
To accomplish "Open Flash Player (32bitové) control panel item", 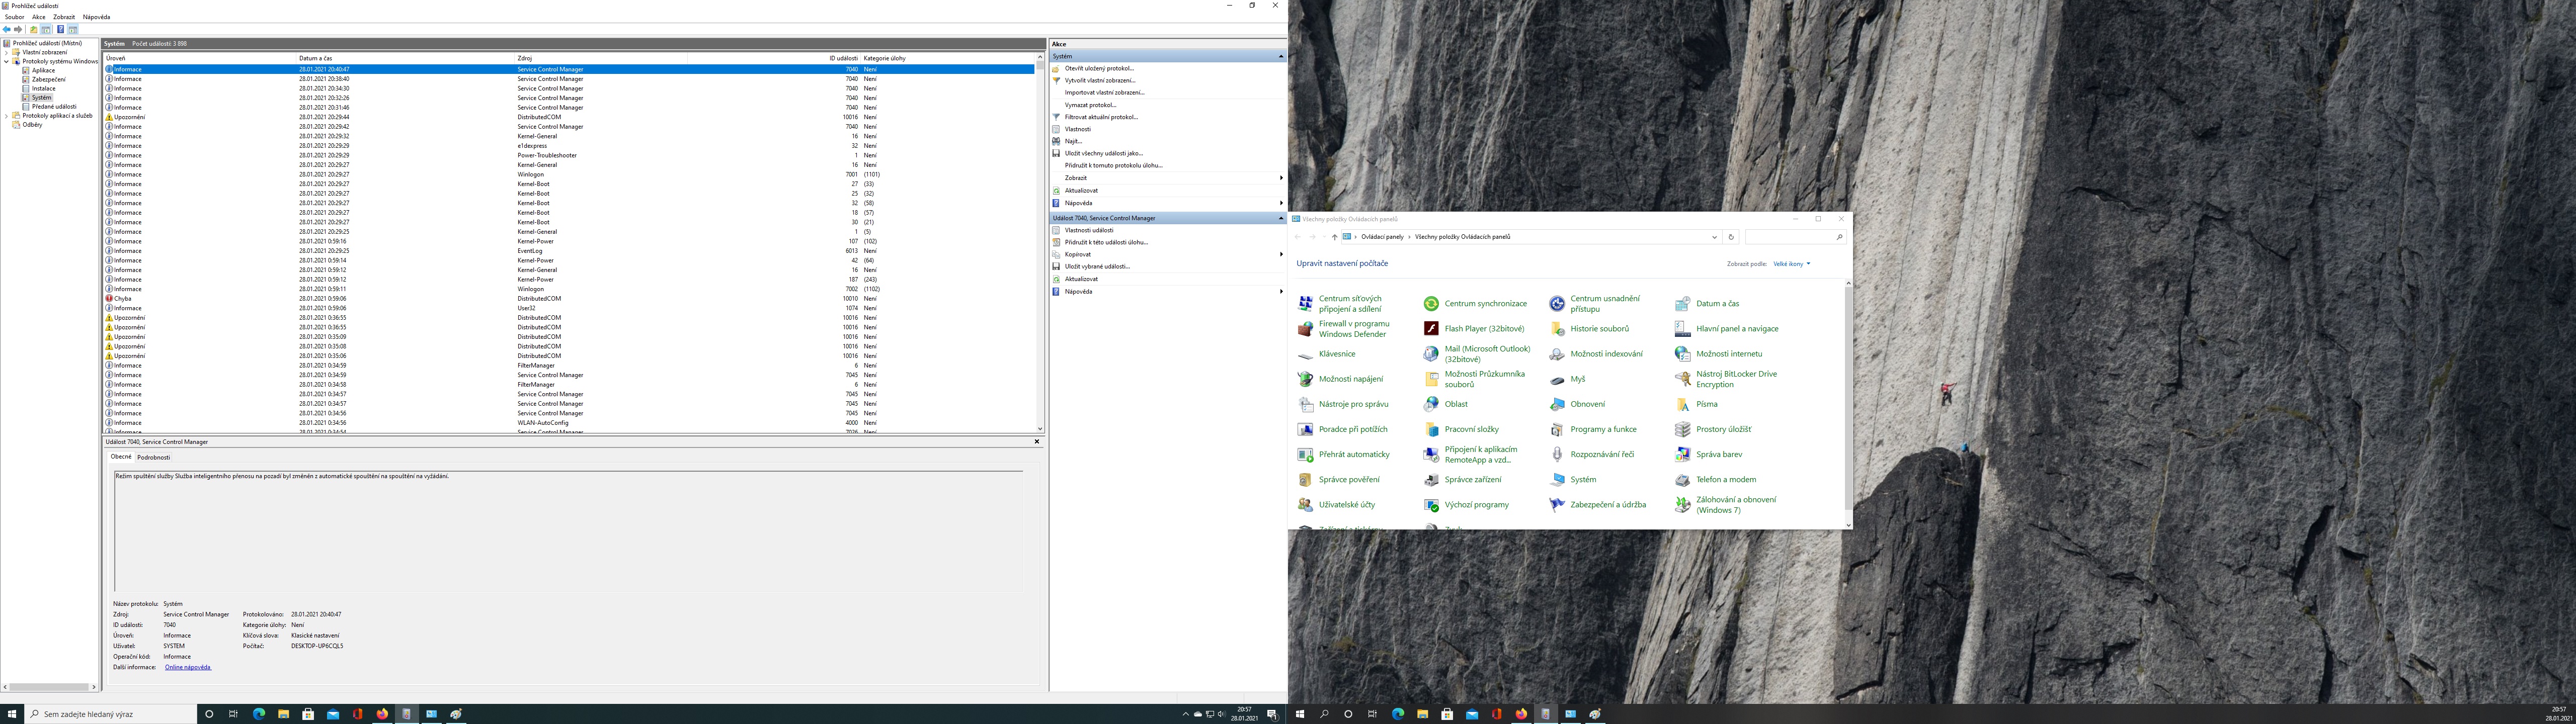I will tap(1483, 329).
